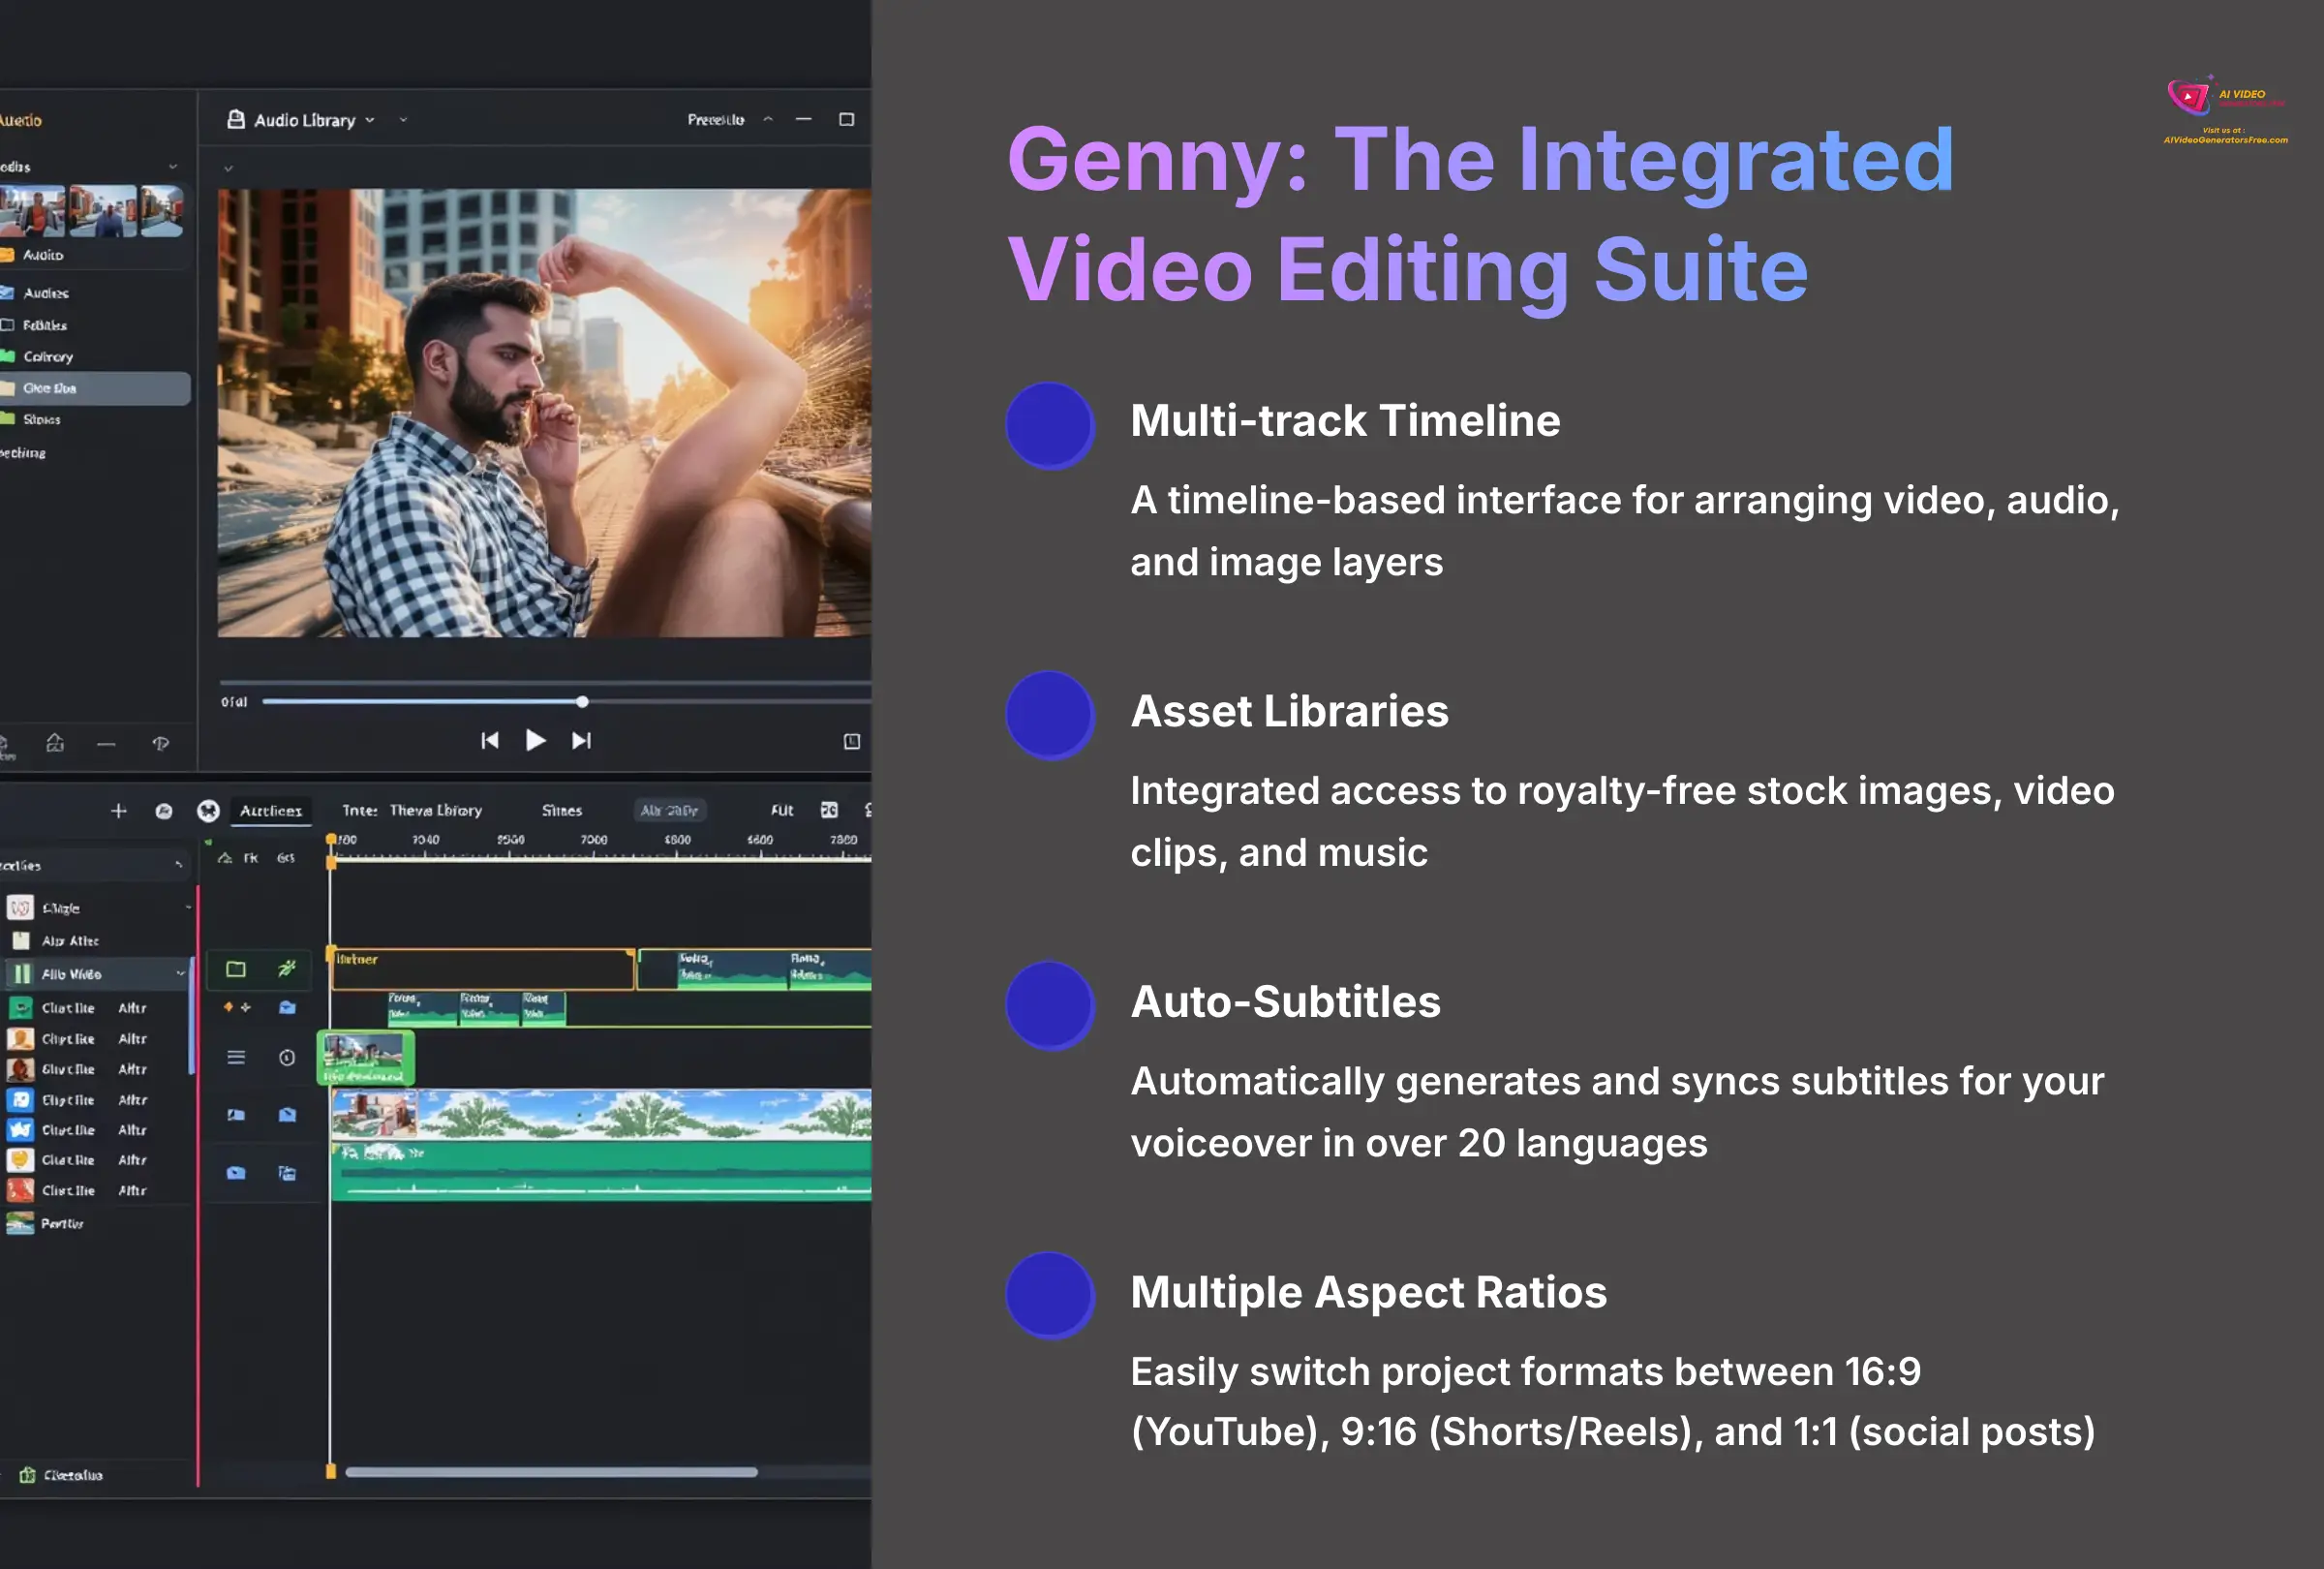Viewport: 2324px width, 1569px height.
Task: Collapse the panel using the up-chevron beside Preeetile
Action: [768, 119]
